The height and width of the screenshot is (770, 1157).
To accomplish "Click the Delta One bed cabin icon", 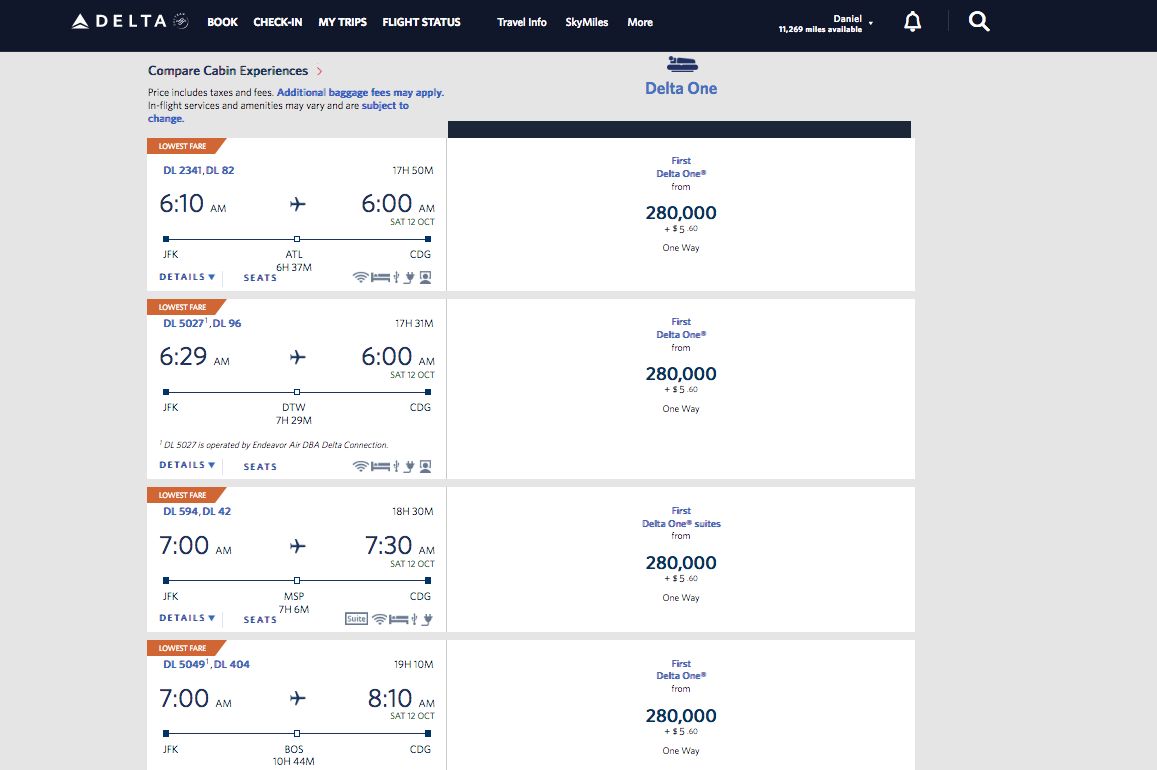I will (682, 64).
